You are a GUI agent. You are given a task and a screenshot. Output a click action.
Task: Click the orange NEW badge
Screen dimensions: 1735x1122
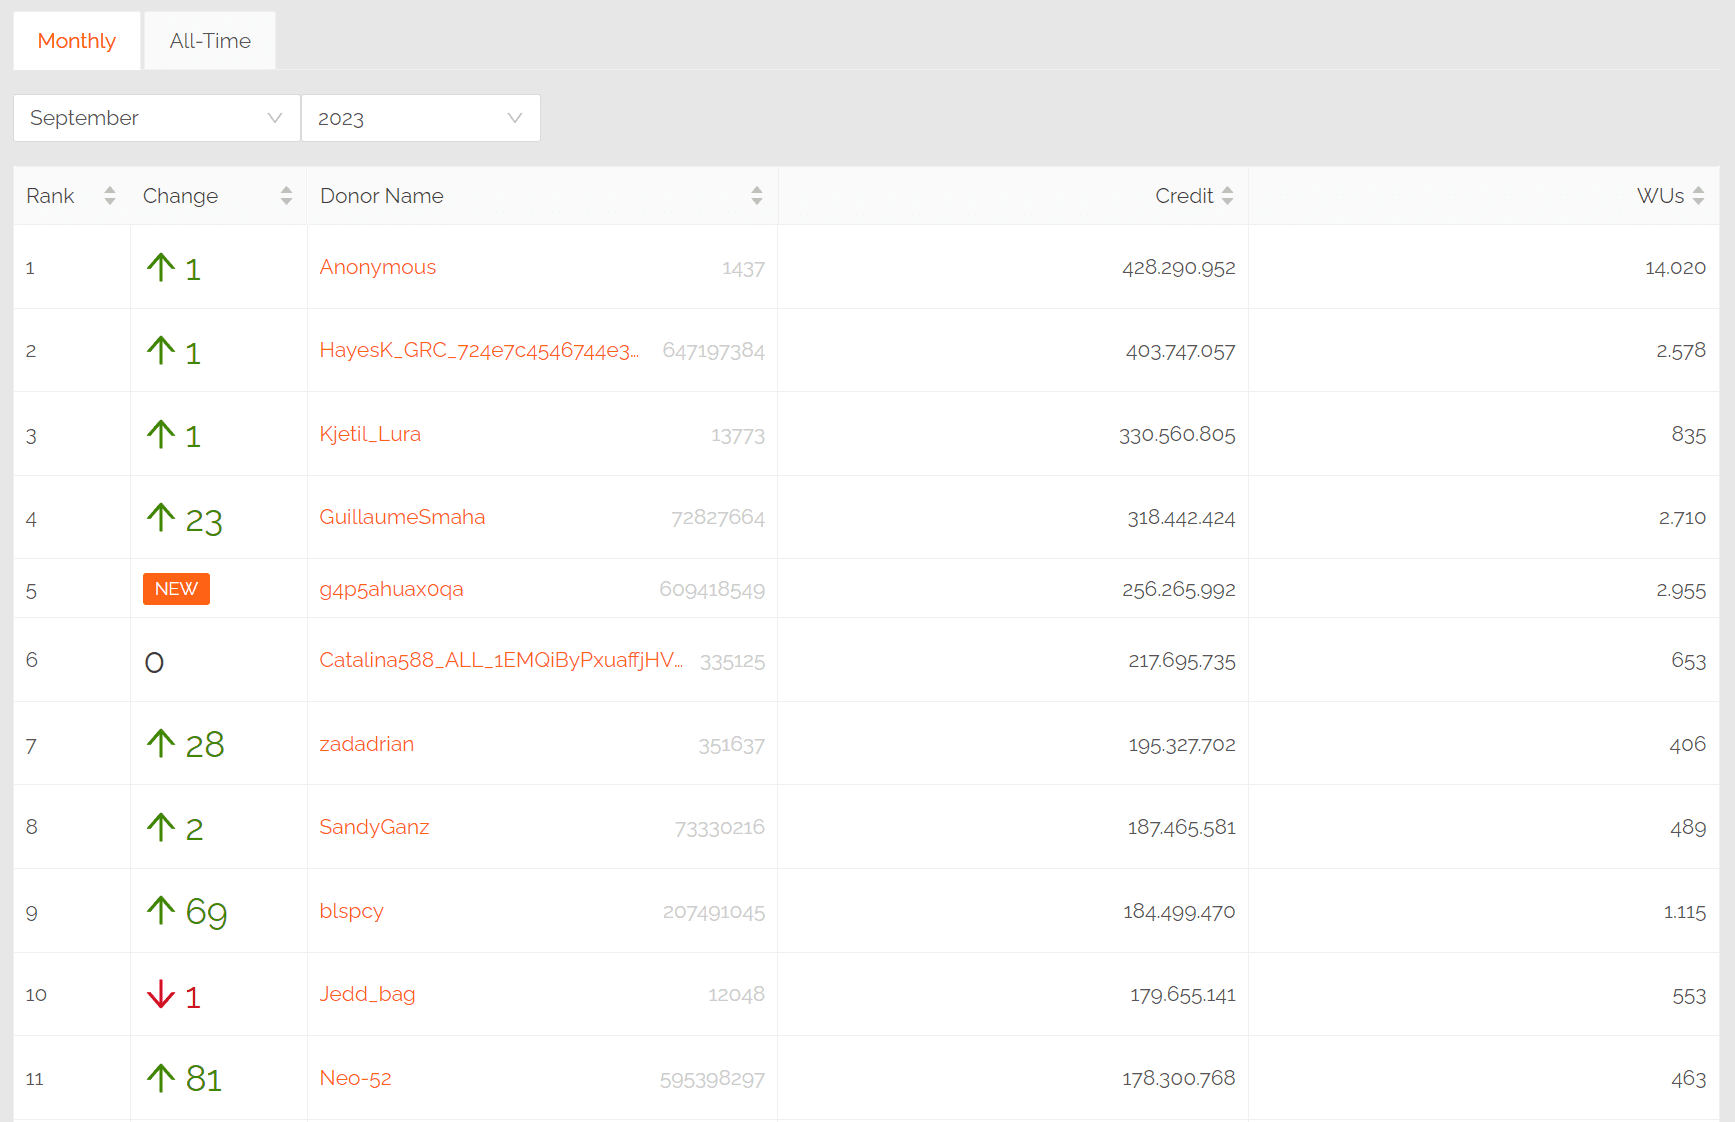[x=176, y=589]
